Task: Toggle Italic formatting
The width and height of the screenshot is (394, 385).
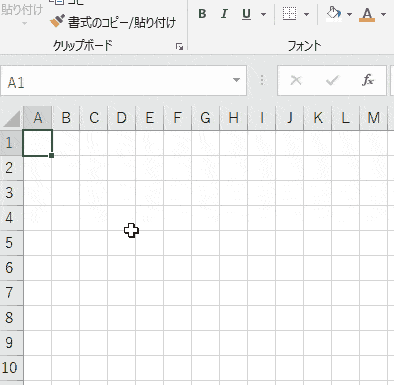Action: coord(224,14)
